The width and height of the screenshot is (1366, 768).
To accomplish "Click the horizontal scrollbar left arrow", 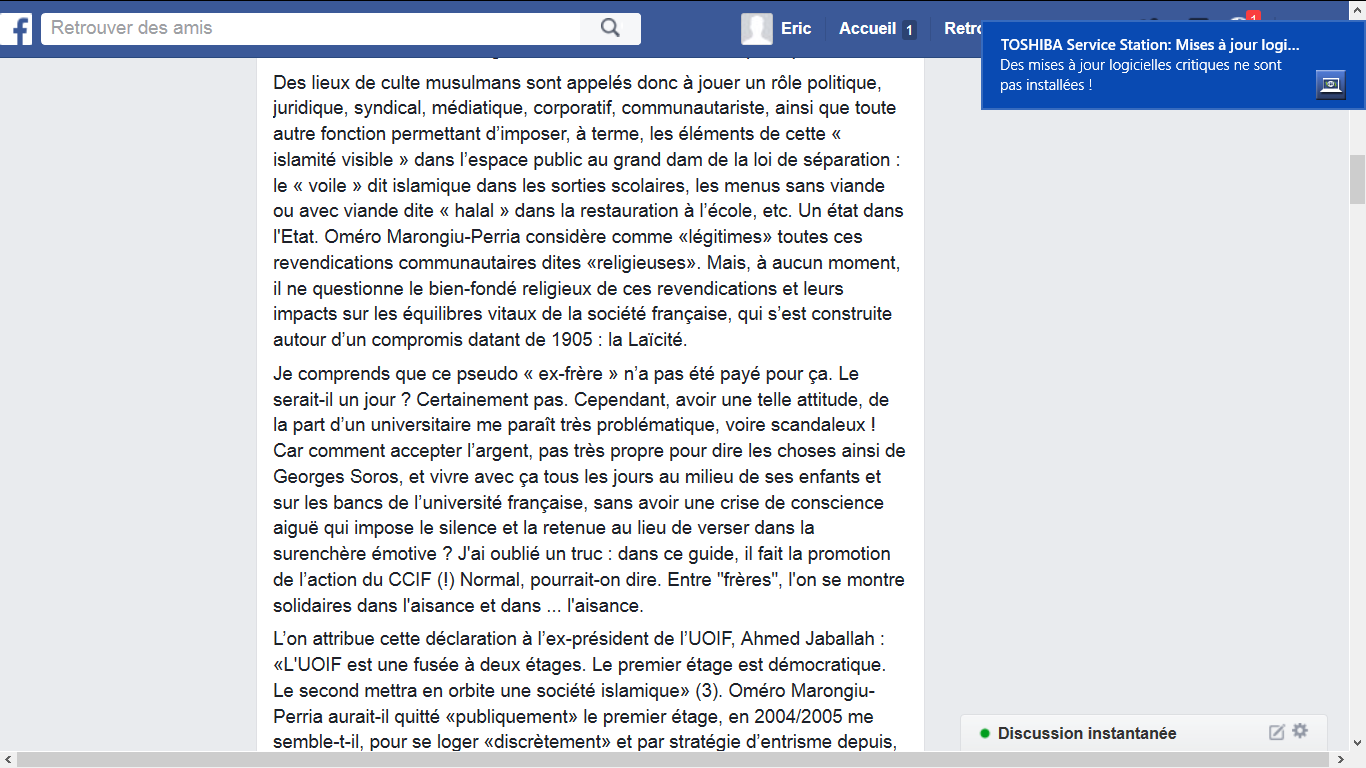I will tap(8, 759).
